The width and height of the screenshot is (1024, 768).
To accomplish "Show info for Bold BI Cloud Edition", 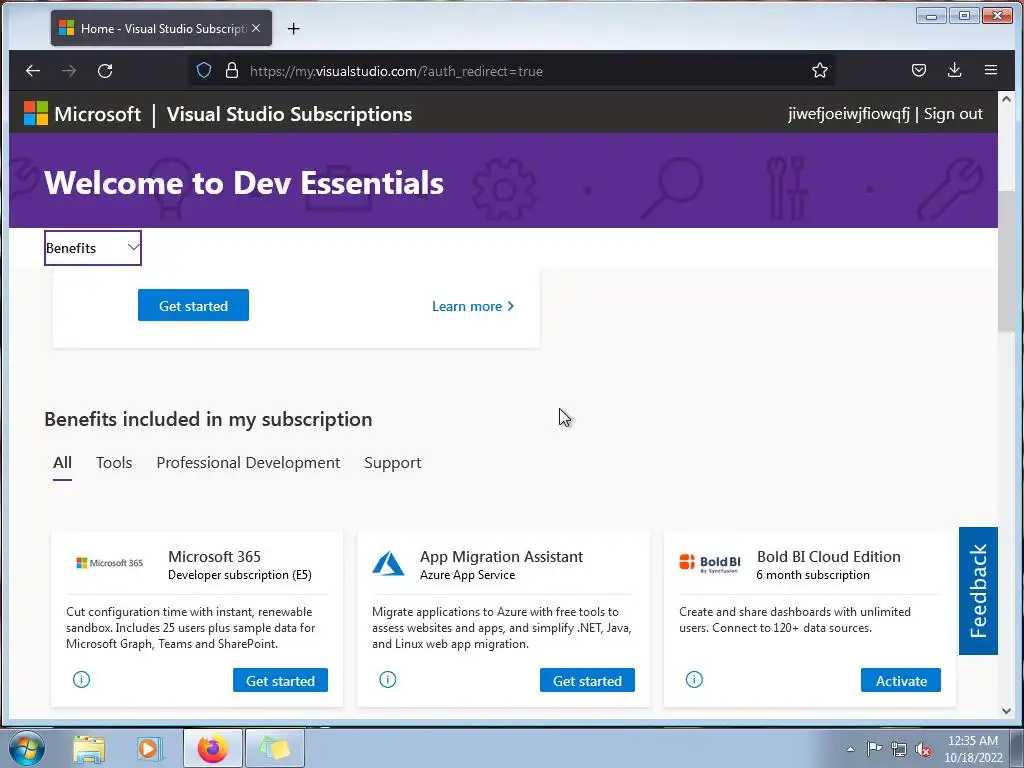I will click(x=694, y=679).
